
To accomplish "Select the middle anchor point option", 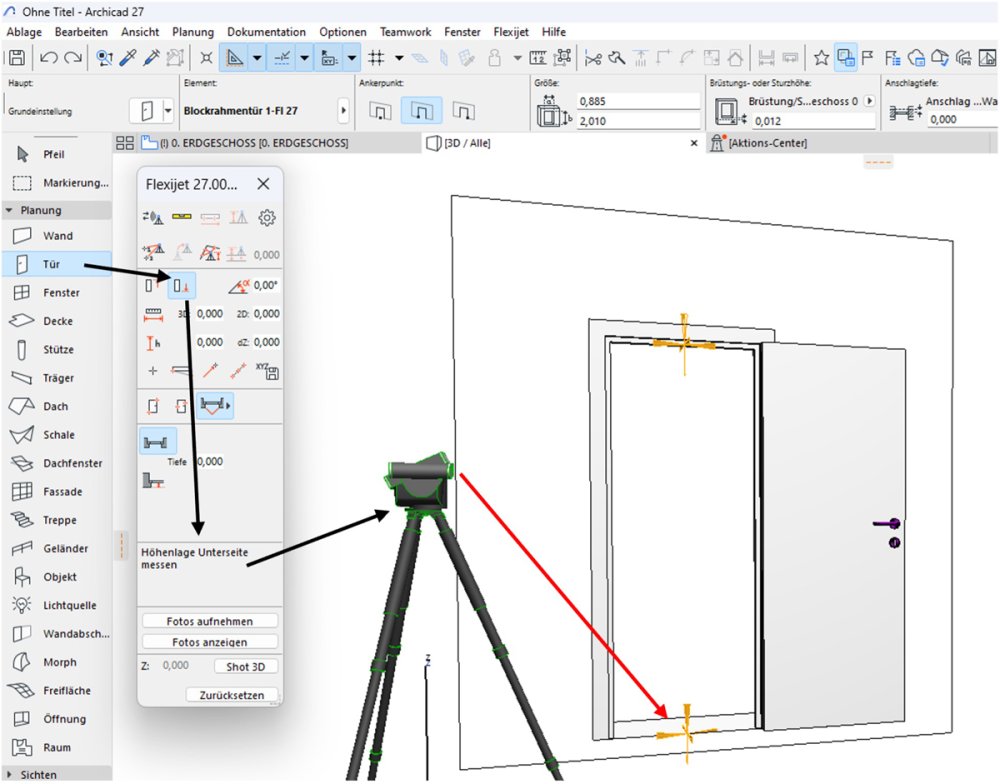I will (422, 111).
